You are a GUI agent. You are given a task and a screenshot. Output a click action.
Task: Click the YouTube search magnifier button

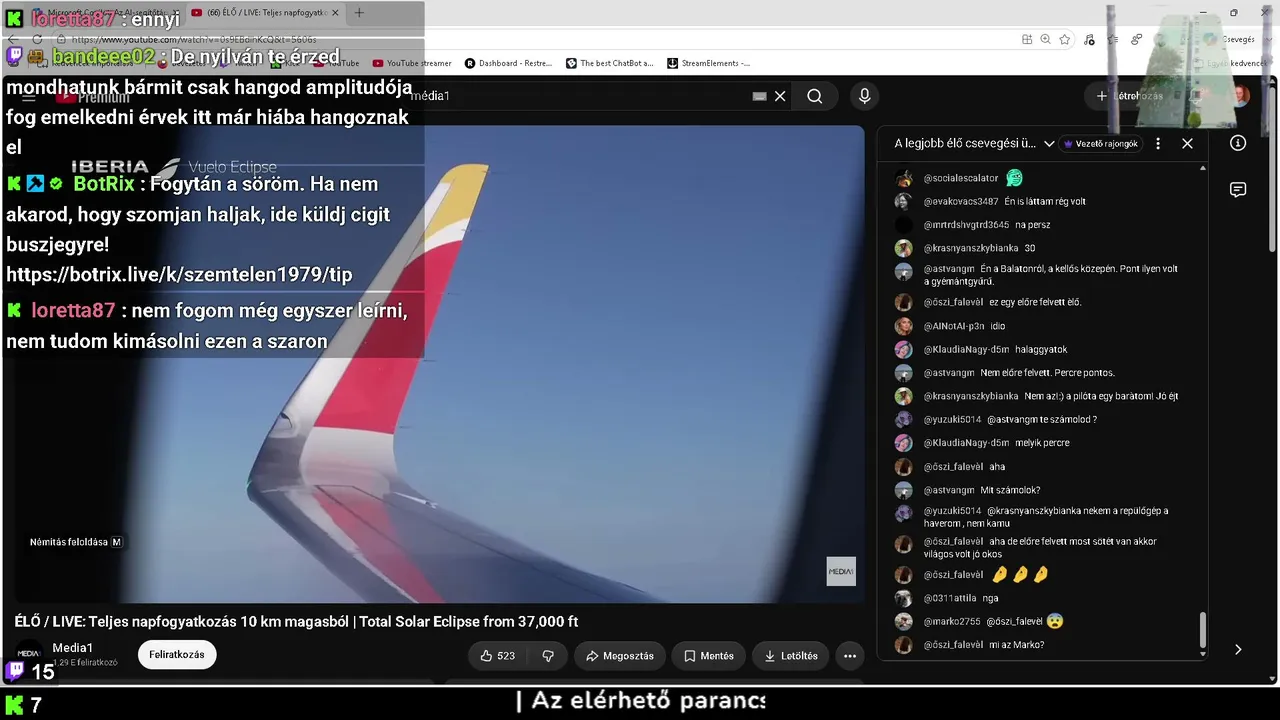[815, 96]
